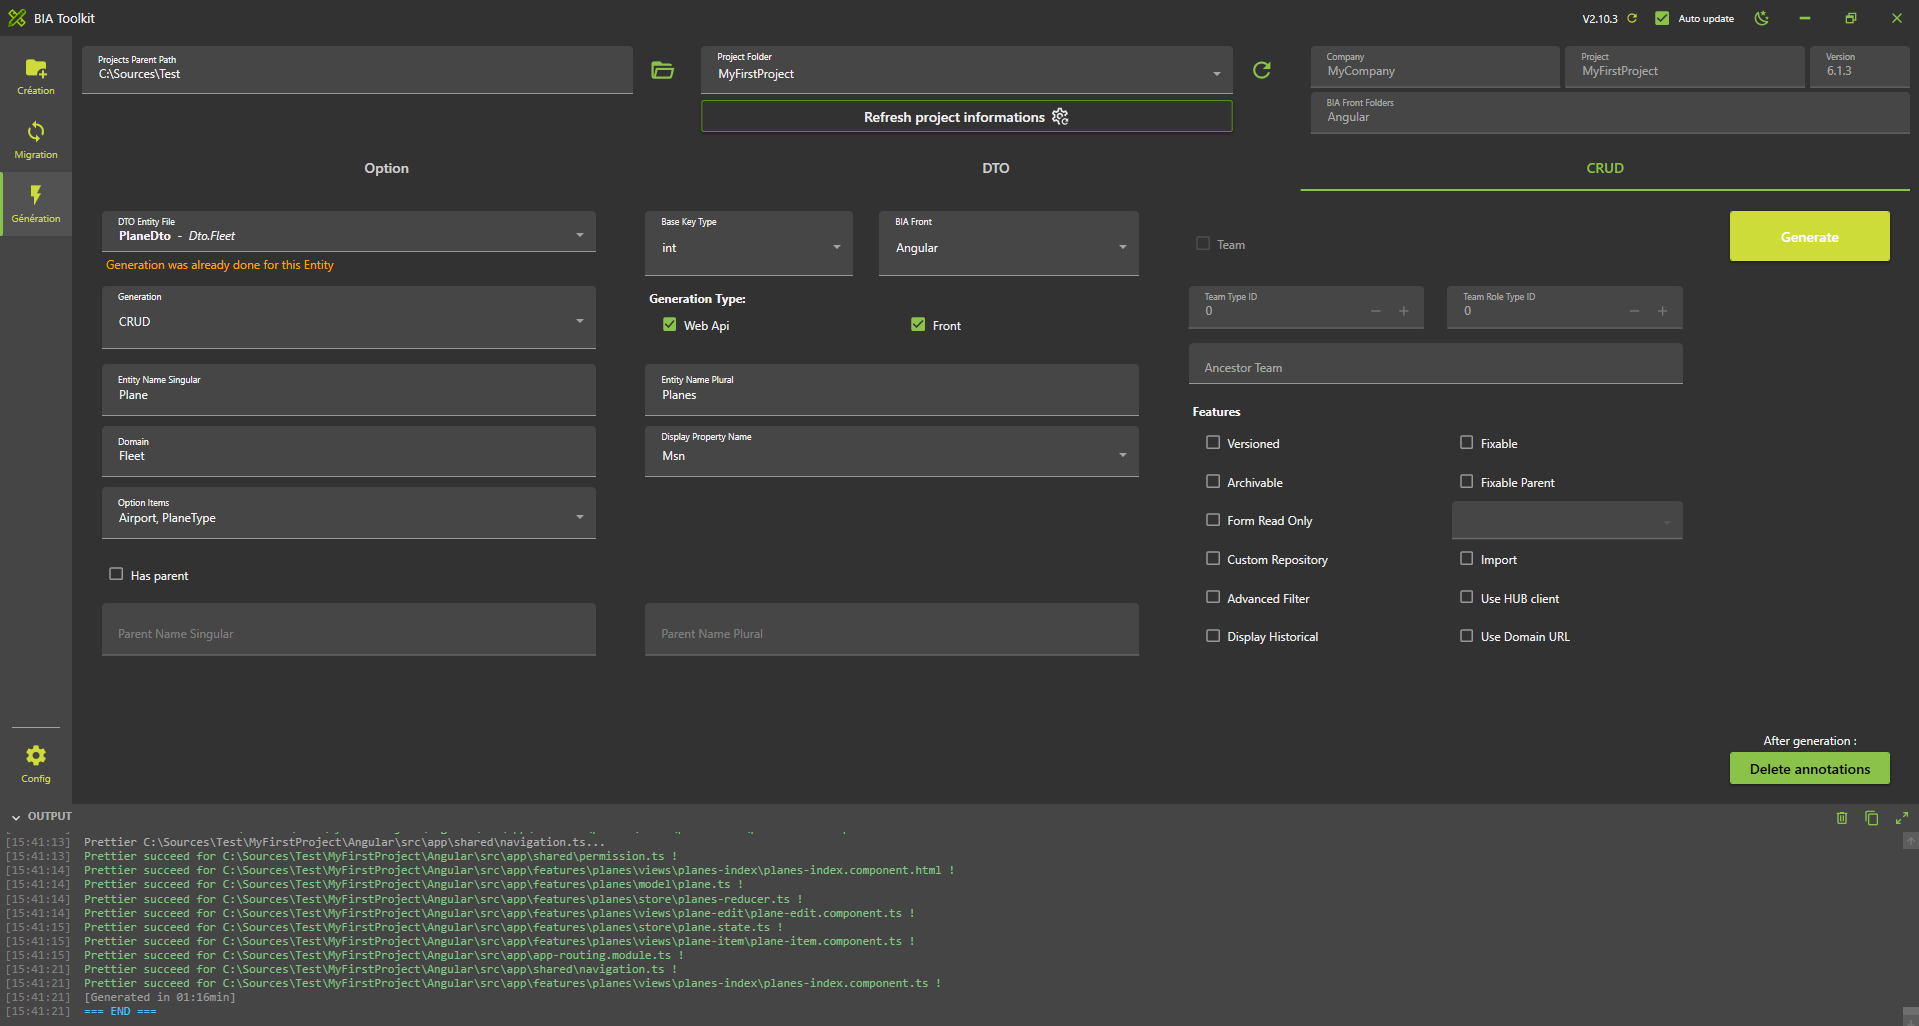Enable the Use Domain URL feature
Image resolution: width=1919 pixels, height=1026 pixels.
pos(1467,636)
